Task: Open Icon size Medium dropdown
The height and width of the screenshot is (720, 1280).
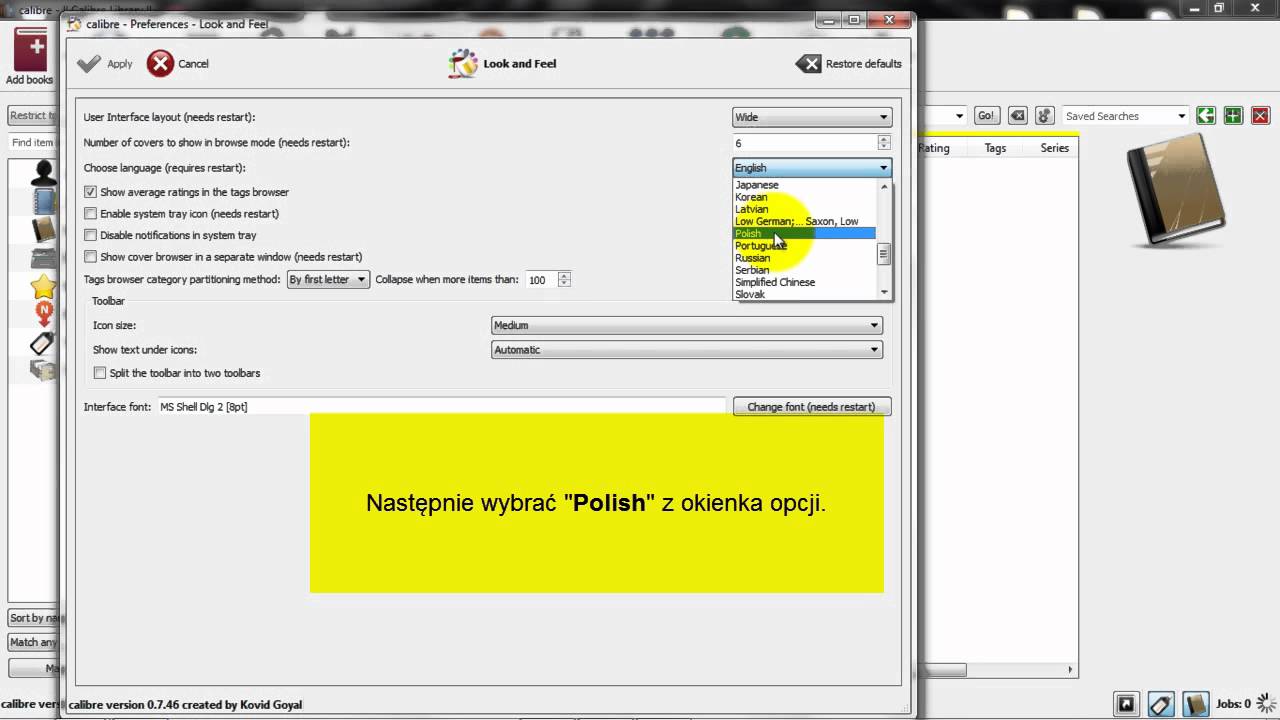Action: [x=686, y=325]
